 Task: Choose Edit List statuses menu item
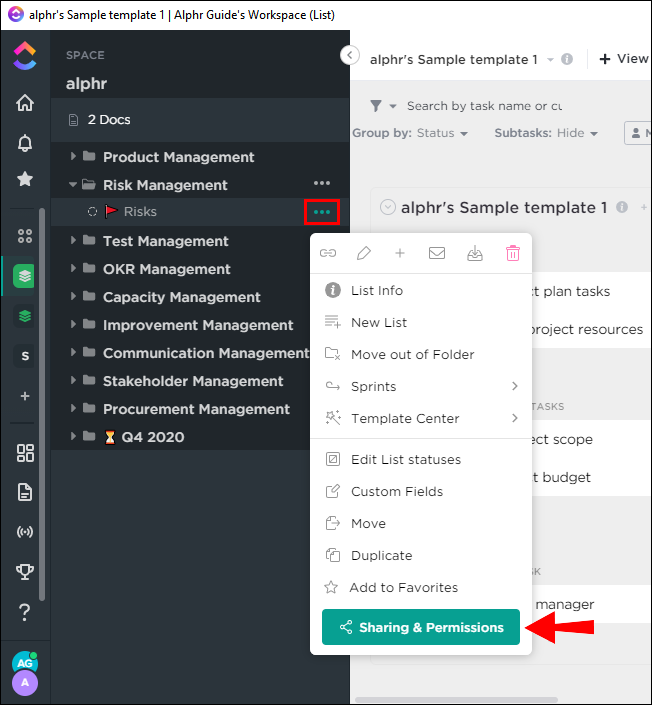(405, 459)
